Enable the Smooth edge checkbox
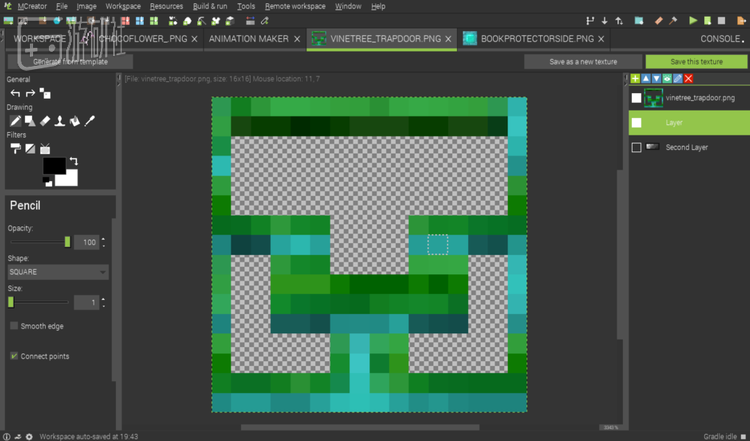The width and height of the screenshot is (750, 441). (x=14, y=326)
